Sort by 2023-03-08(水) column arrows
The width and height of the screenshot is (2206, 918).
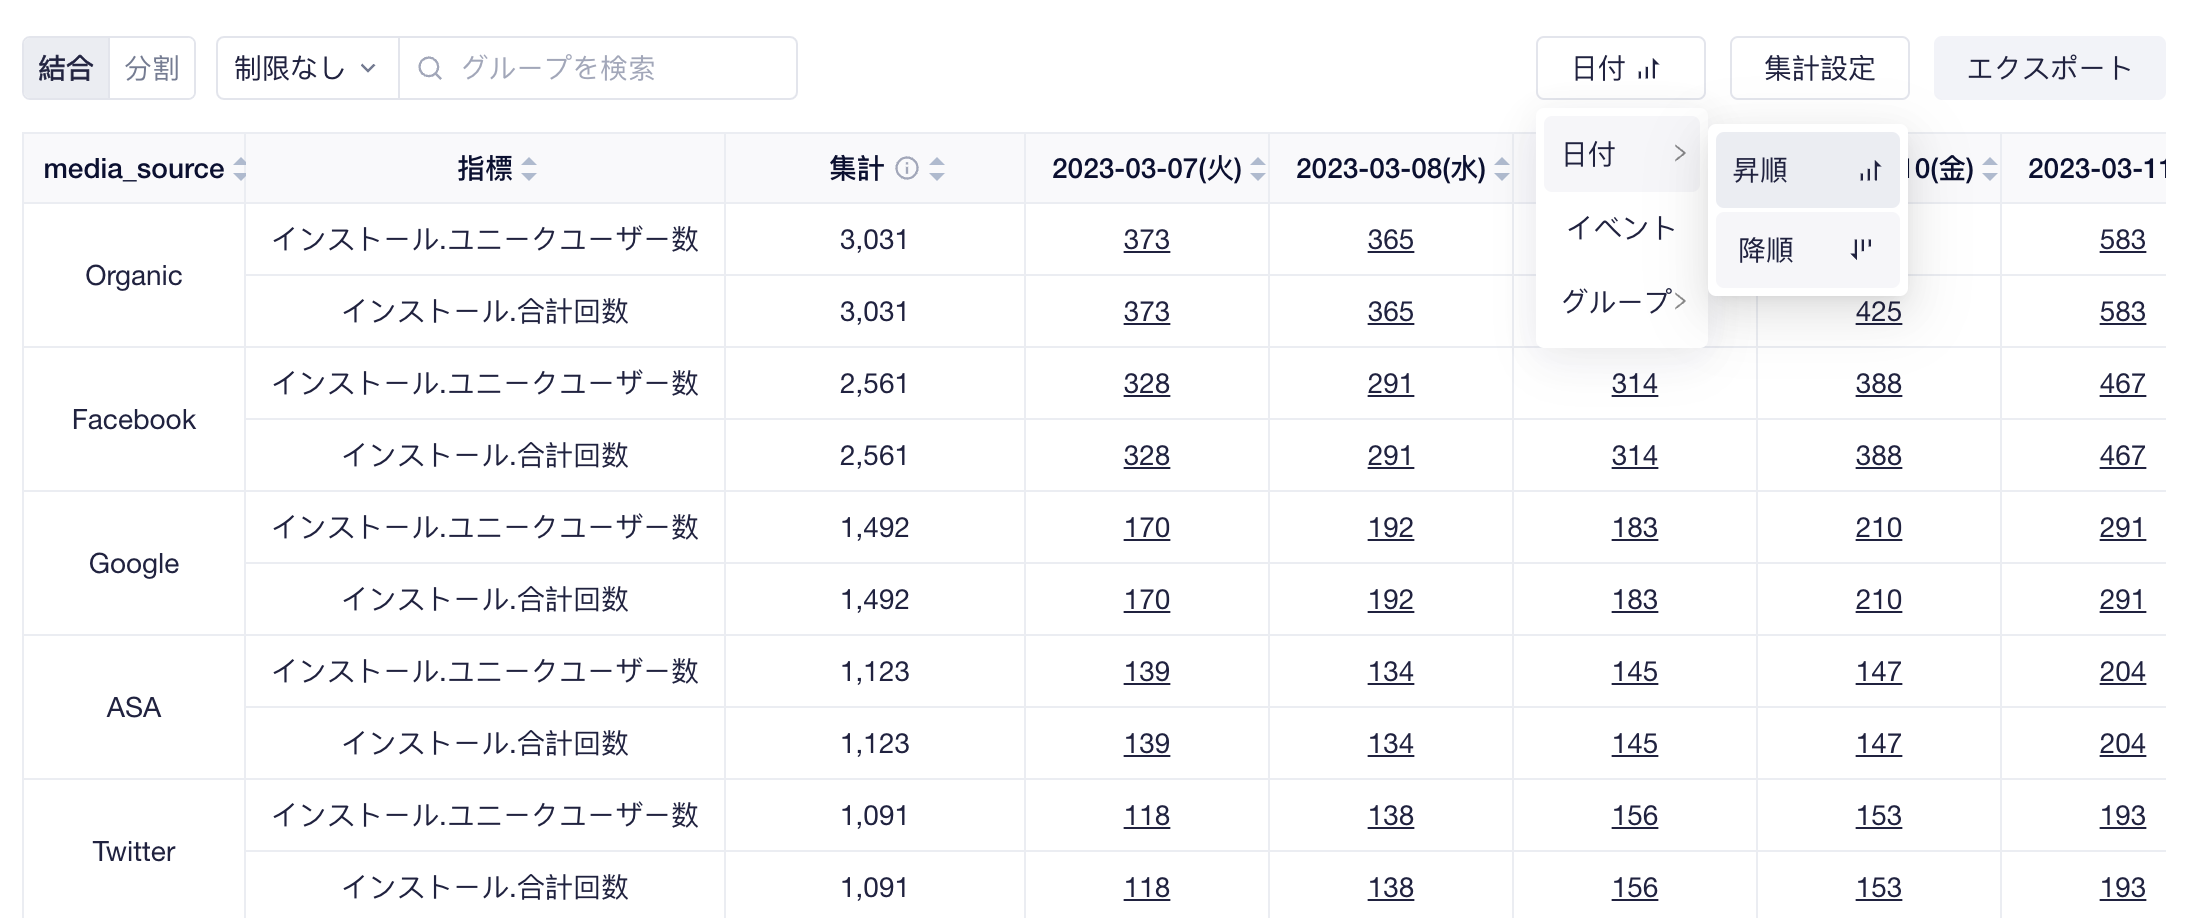click(1502, 169)
